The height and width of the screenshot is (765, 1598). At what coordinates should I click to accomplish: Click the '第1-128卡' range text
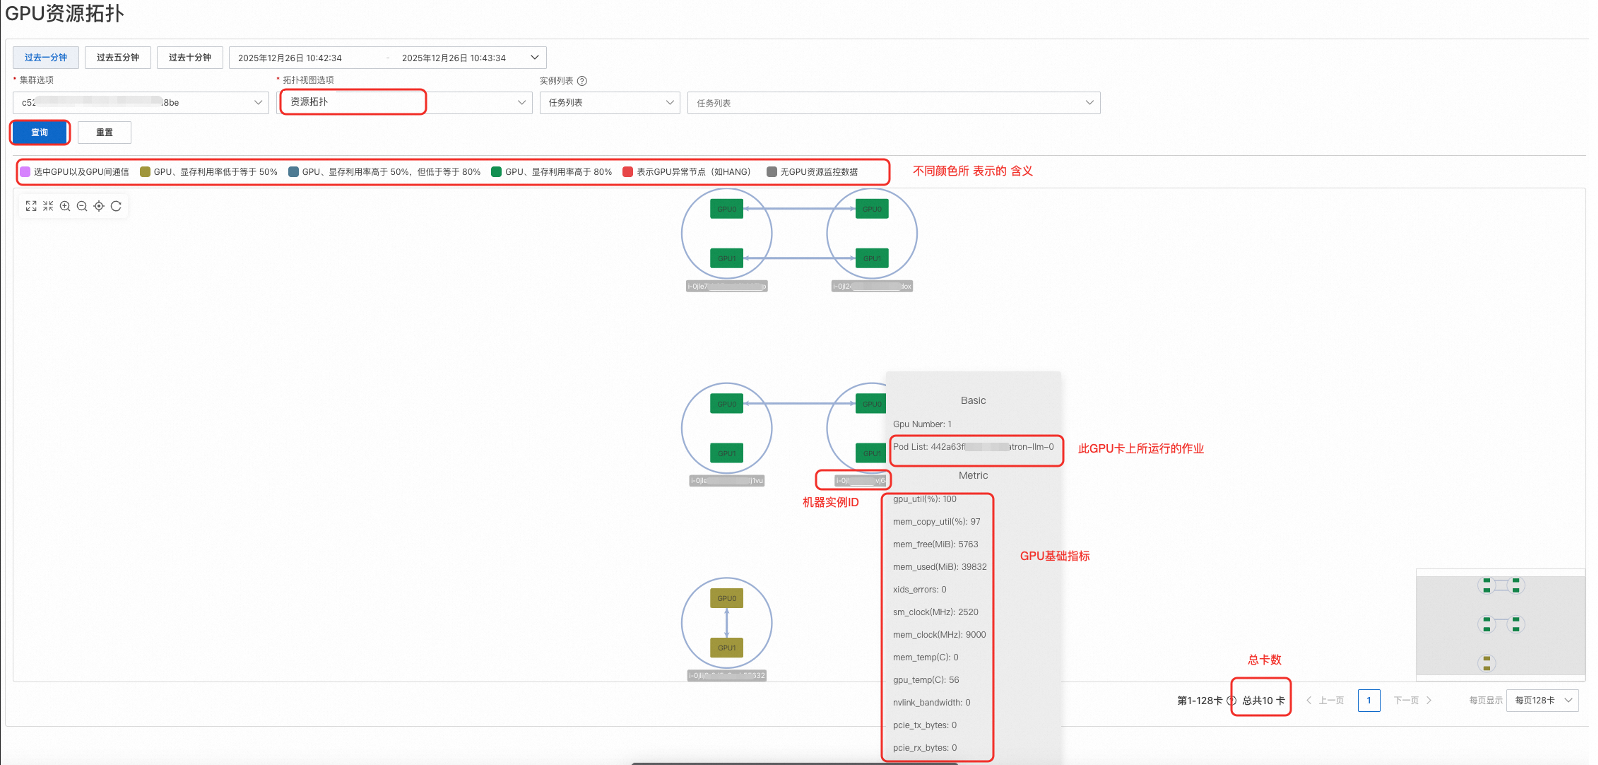(x=1200, y=701)
